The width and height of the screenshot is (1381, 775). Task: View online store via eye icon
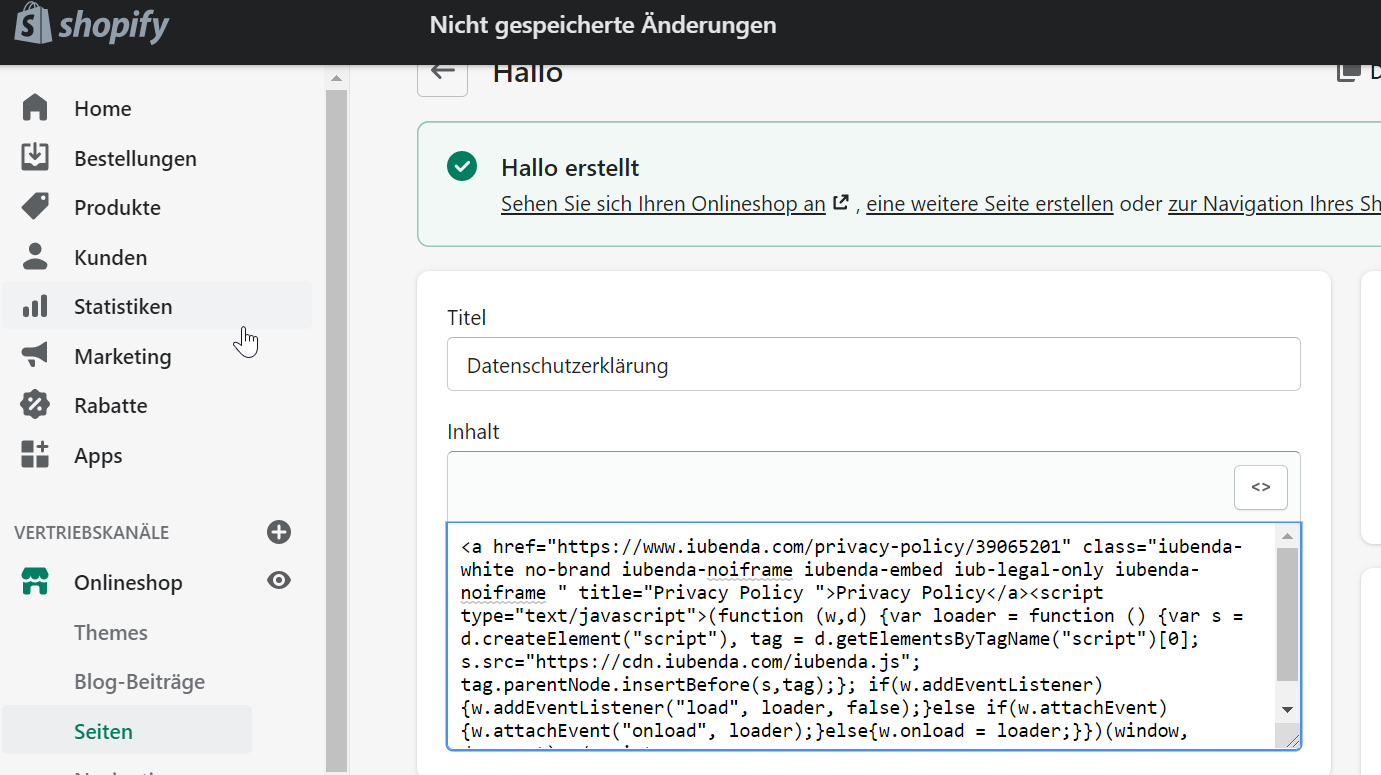(279, 581)
